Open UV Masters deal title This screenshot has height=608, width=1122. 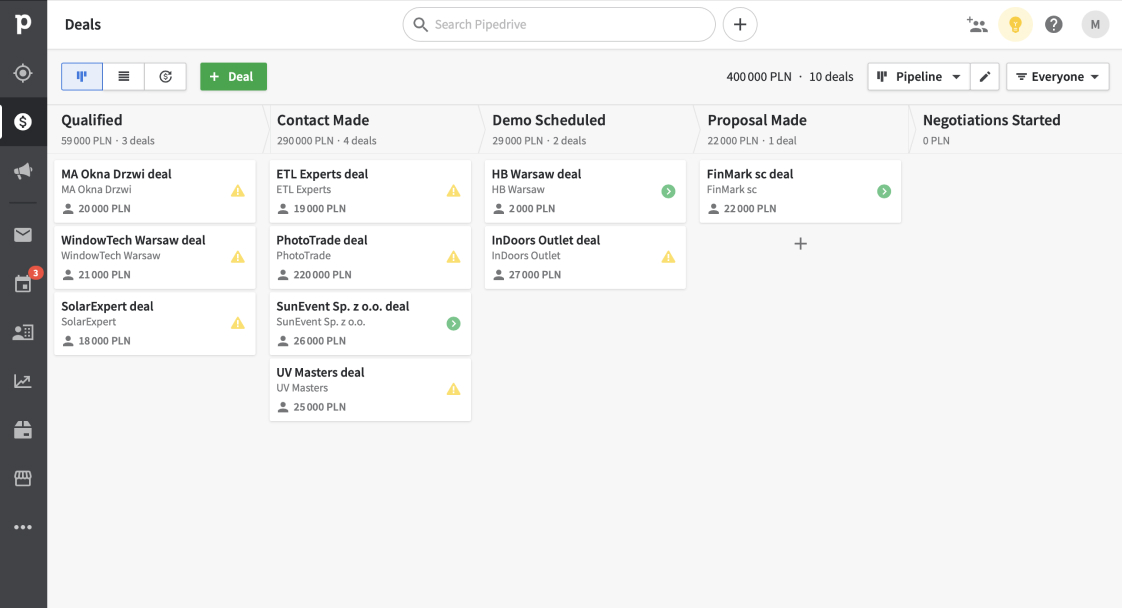[x=320, y=372]
